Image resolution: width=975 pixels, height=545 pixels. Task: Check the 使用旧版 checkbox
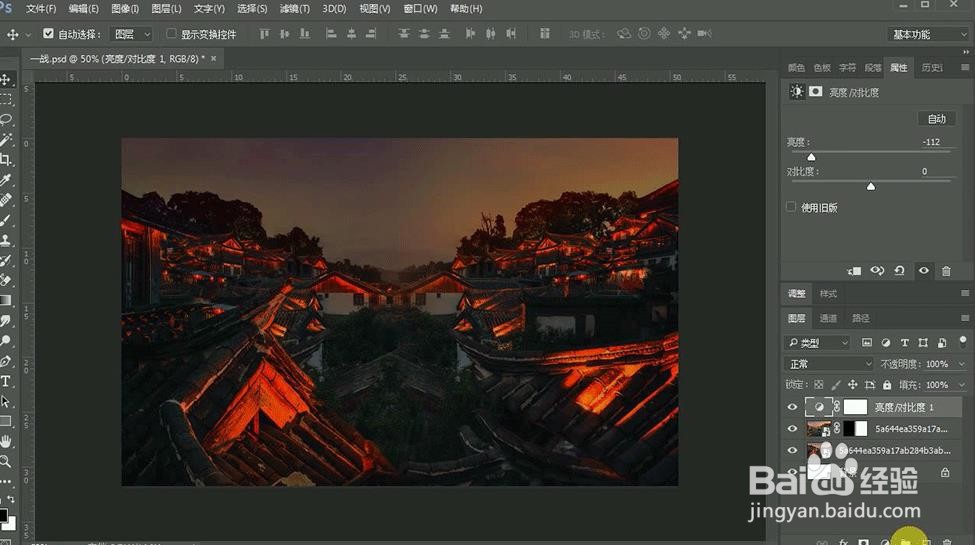point(791,207)
